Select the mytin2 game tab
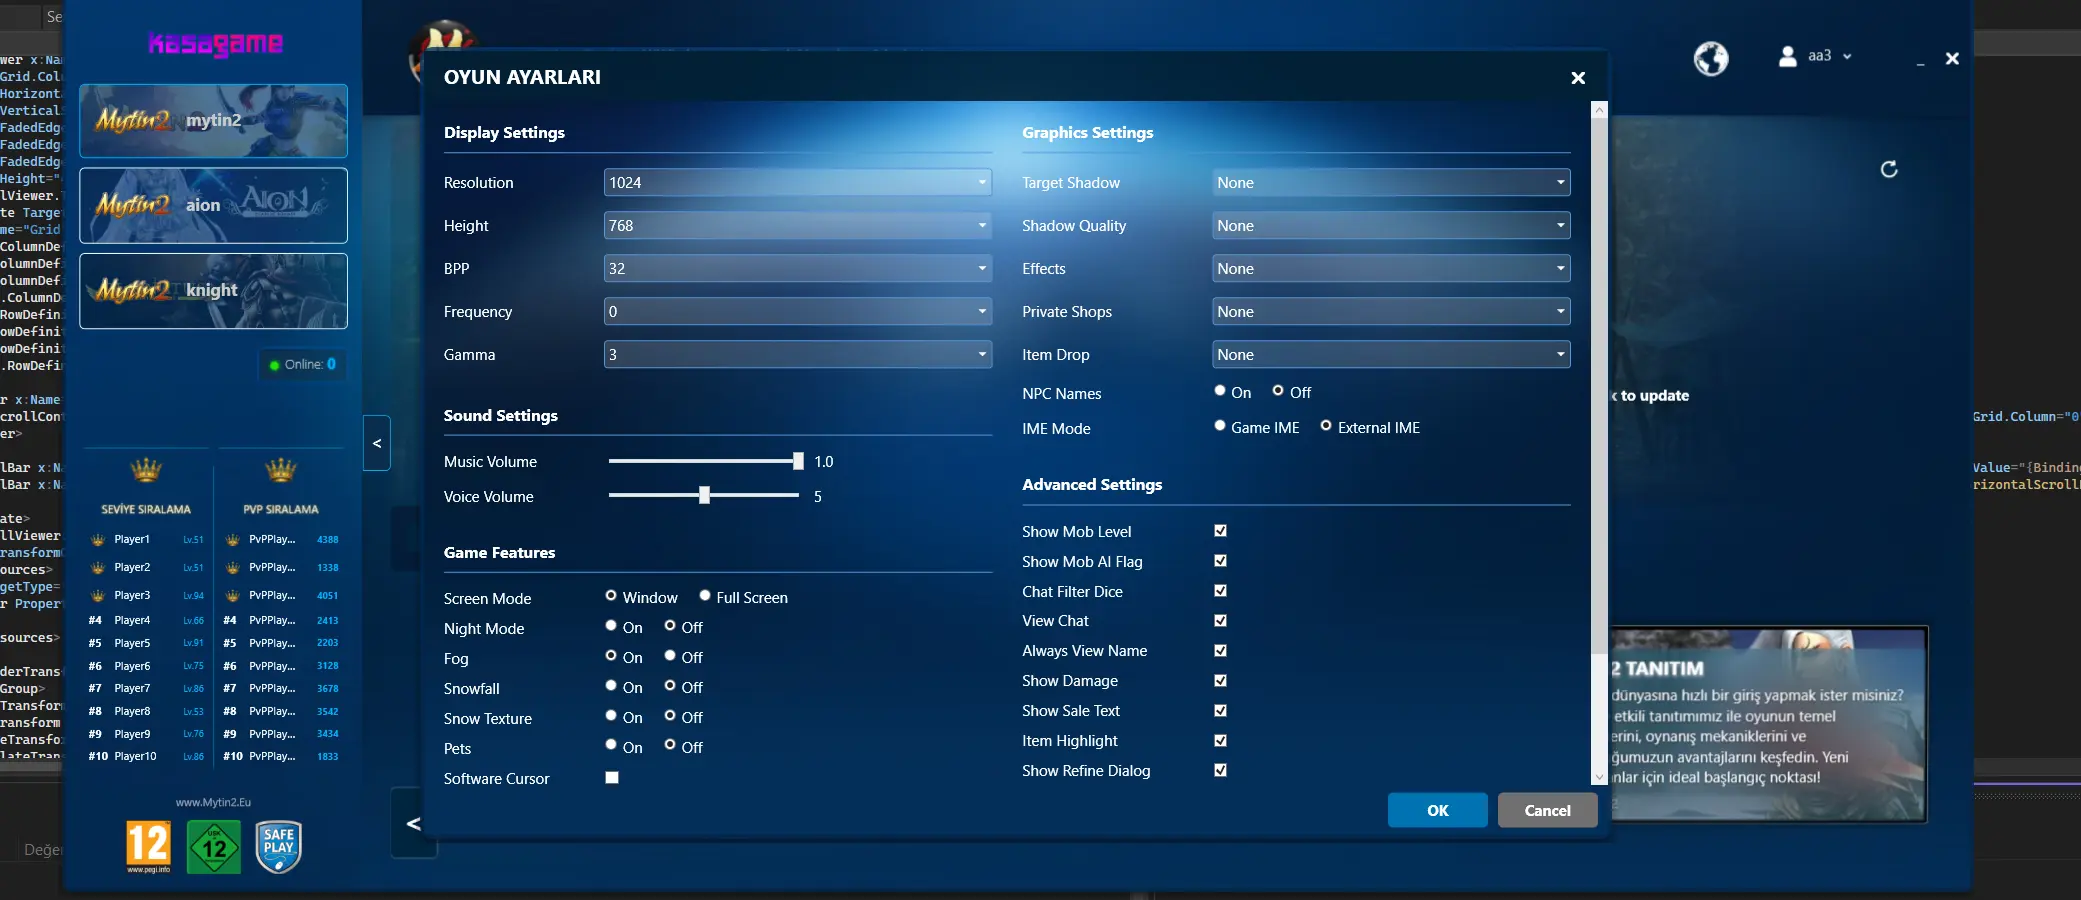This screenshot has width=2081, height=900. 213,121
